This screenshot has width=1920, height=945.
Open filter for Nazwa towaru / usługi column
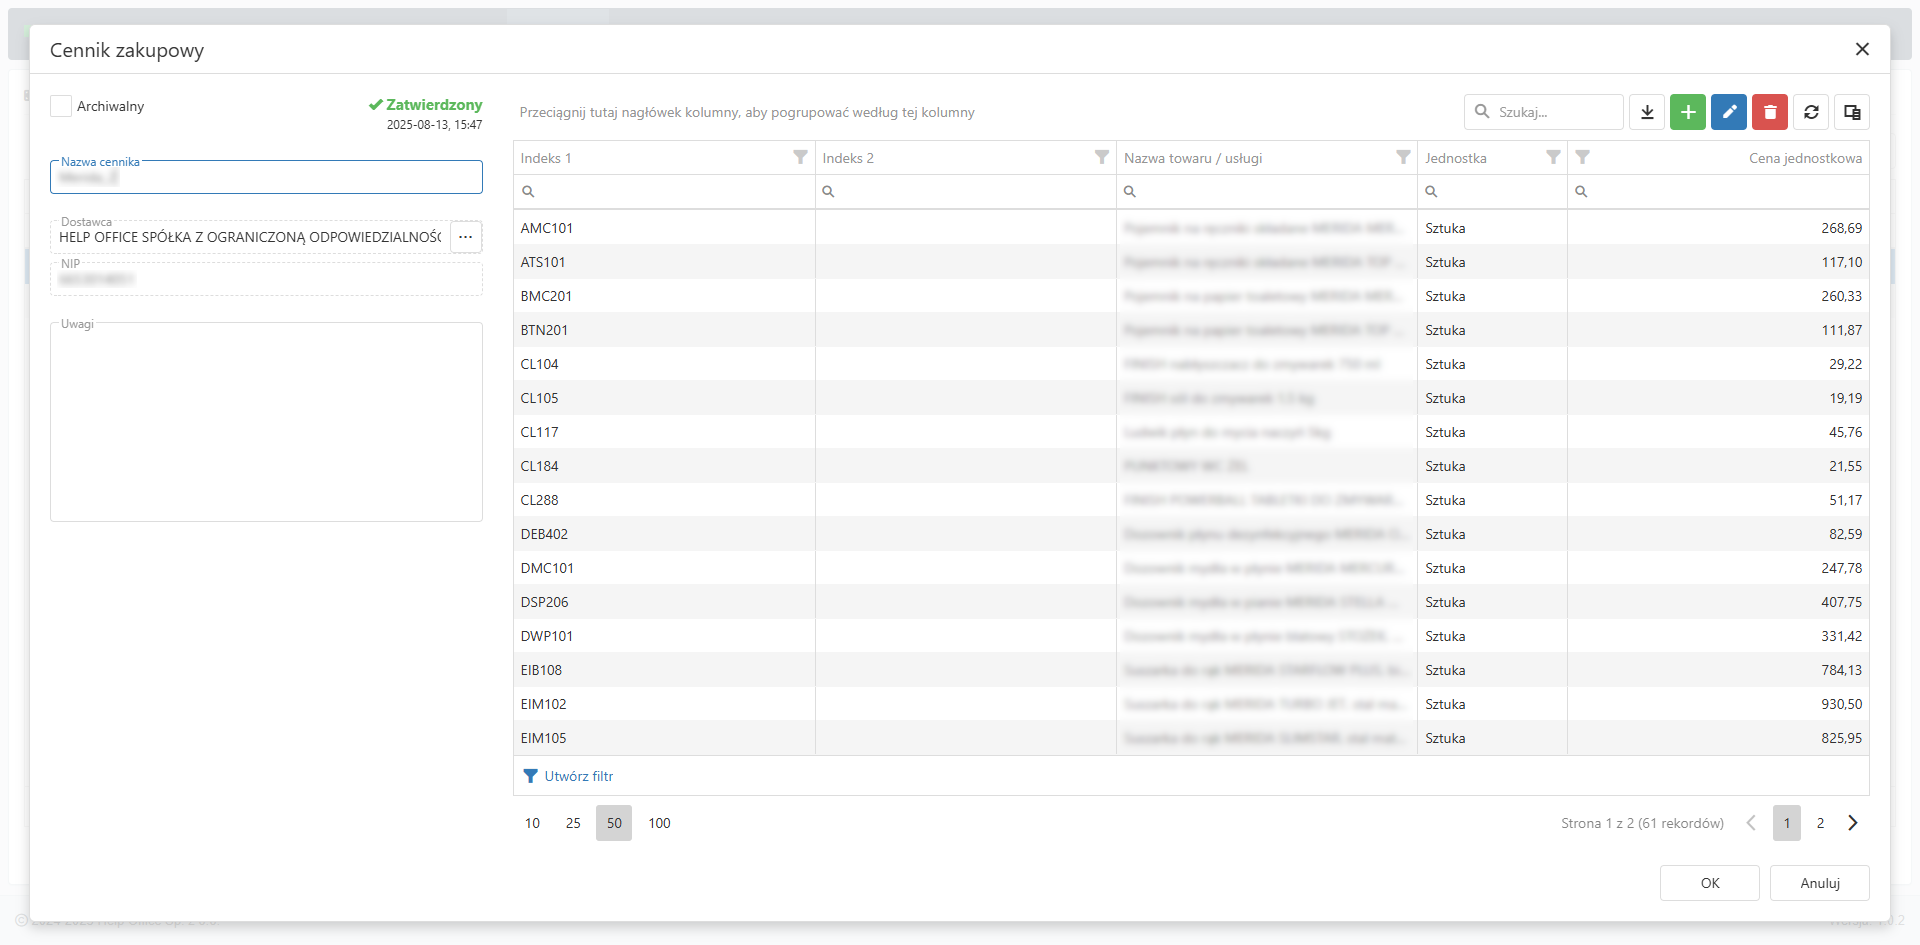coord(1403,158)
